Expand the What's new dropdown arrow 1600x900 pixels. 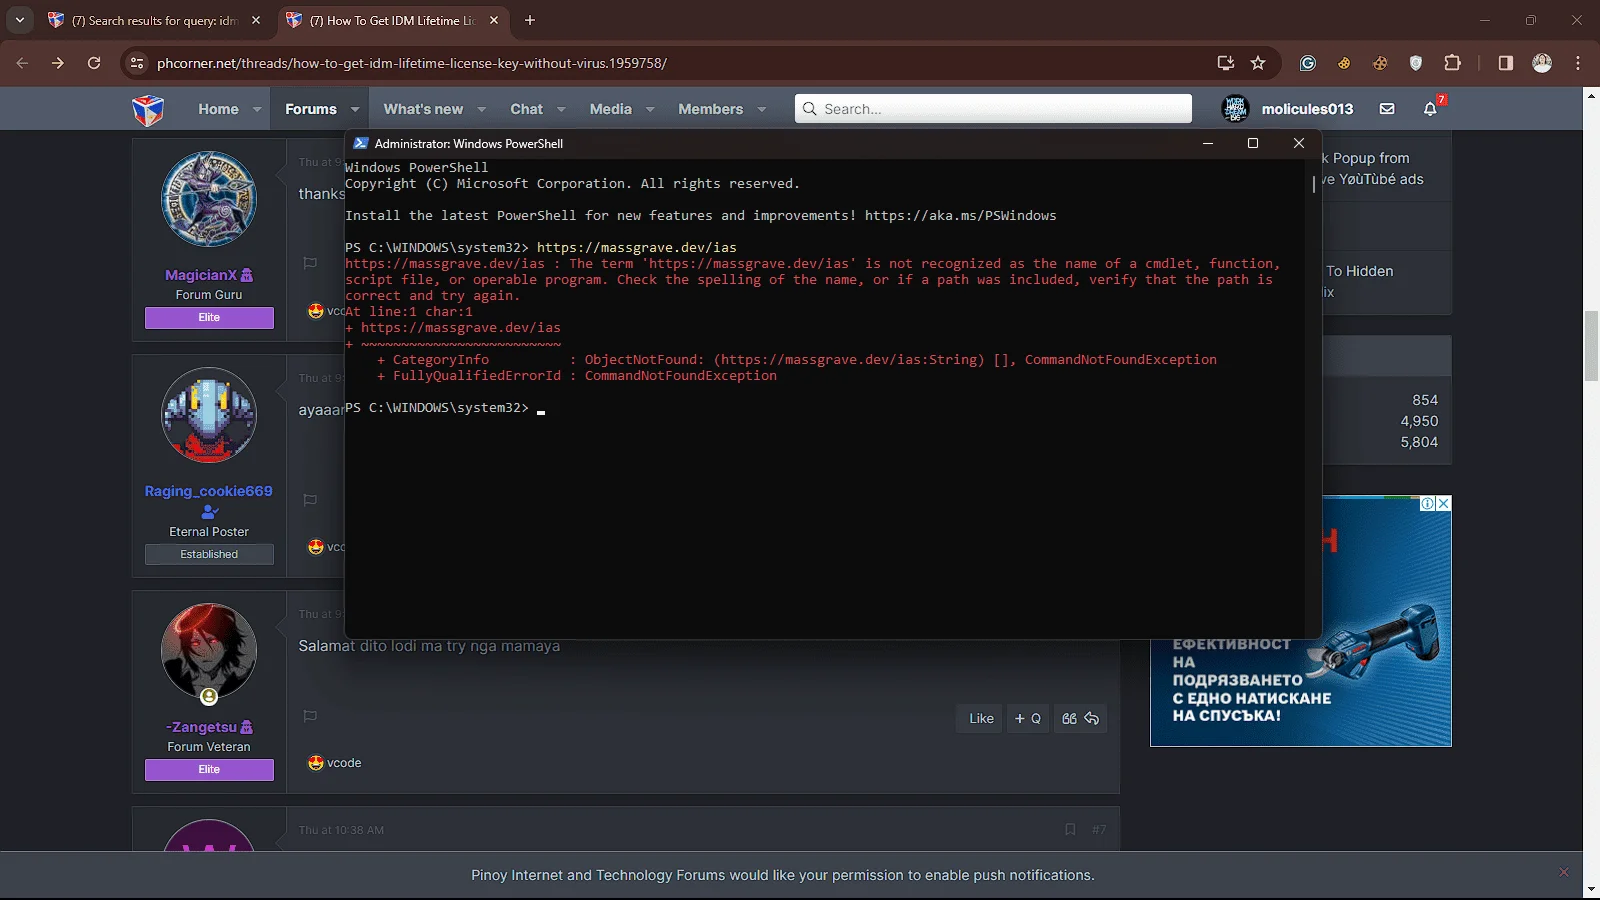click(x=481, y=109)
